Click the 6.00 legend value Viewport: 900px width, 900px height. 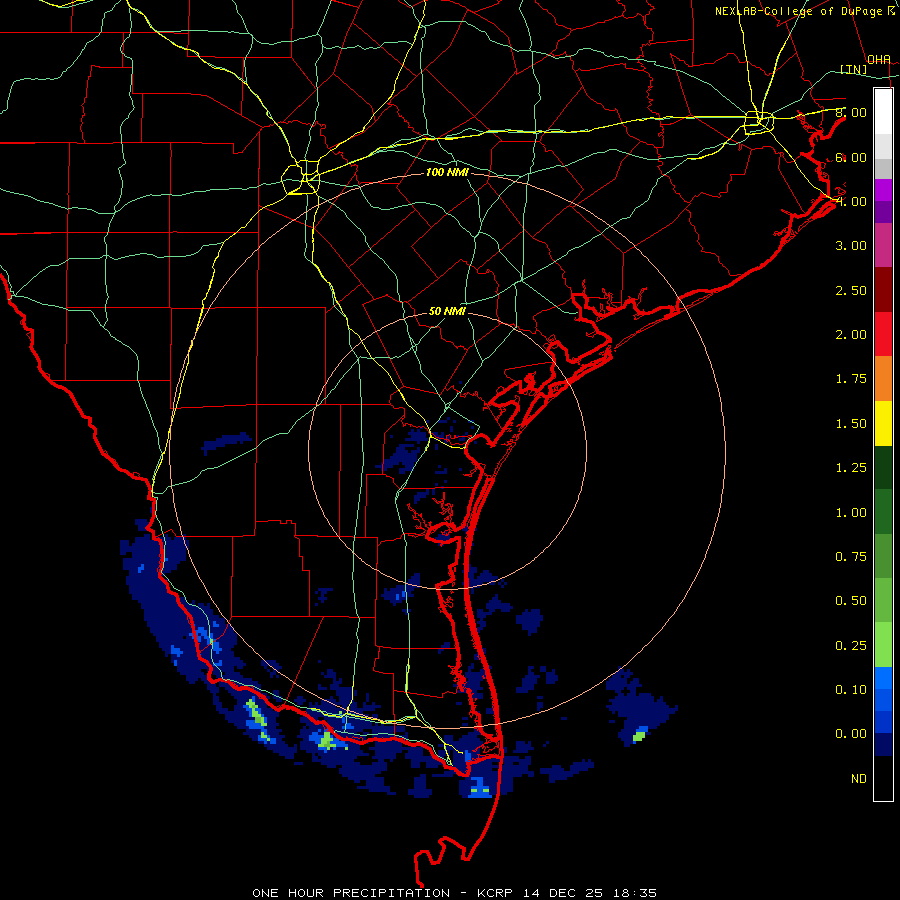[x=851, y=157]
